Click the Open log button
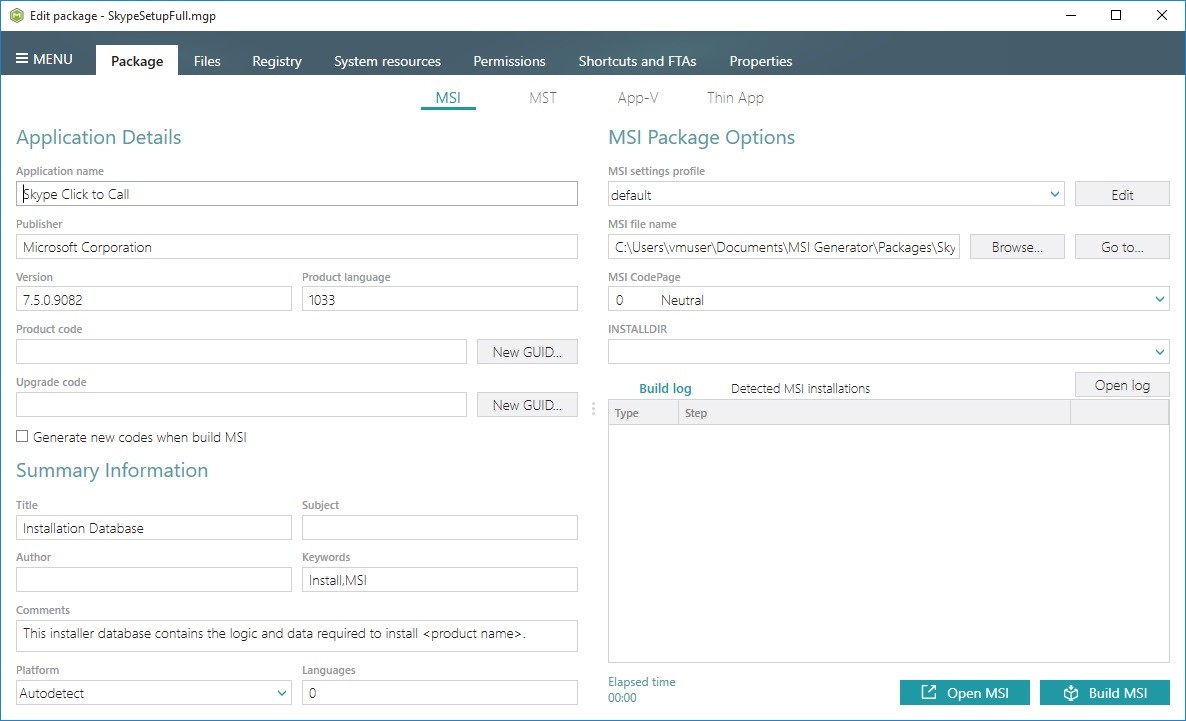1186x721 pixels. (x=1122, y=385)
